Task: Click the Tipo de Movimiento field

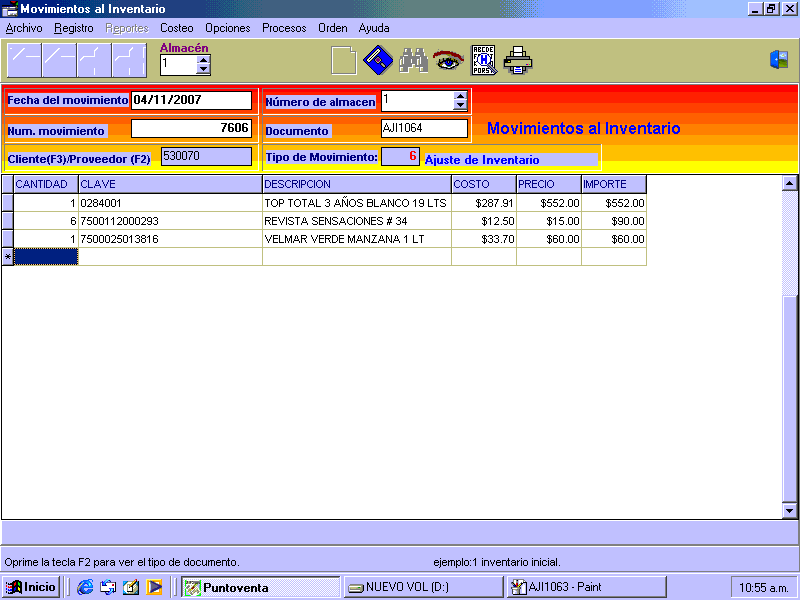Action: (x=400, y=156)
